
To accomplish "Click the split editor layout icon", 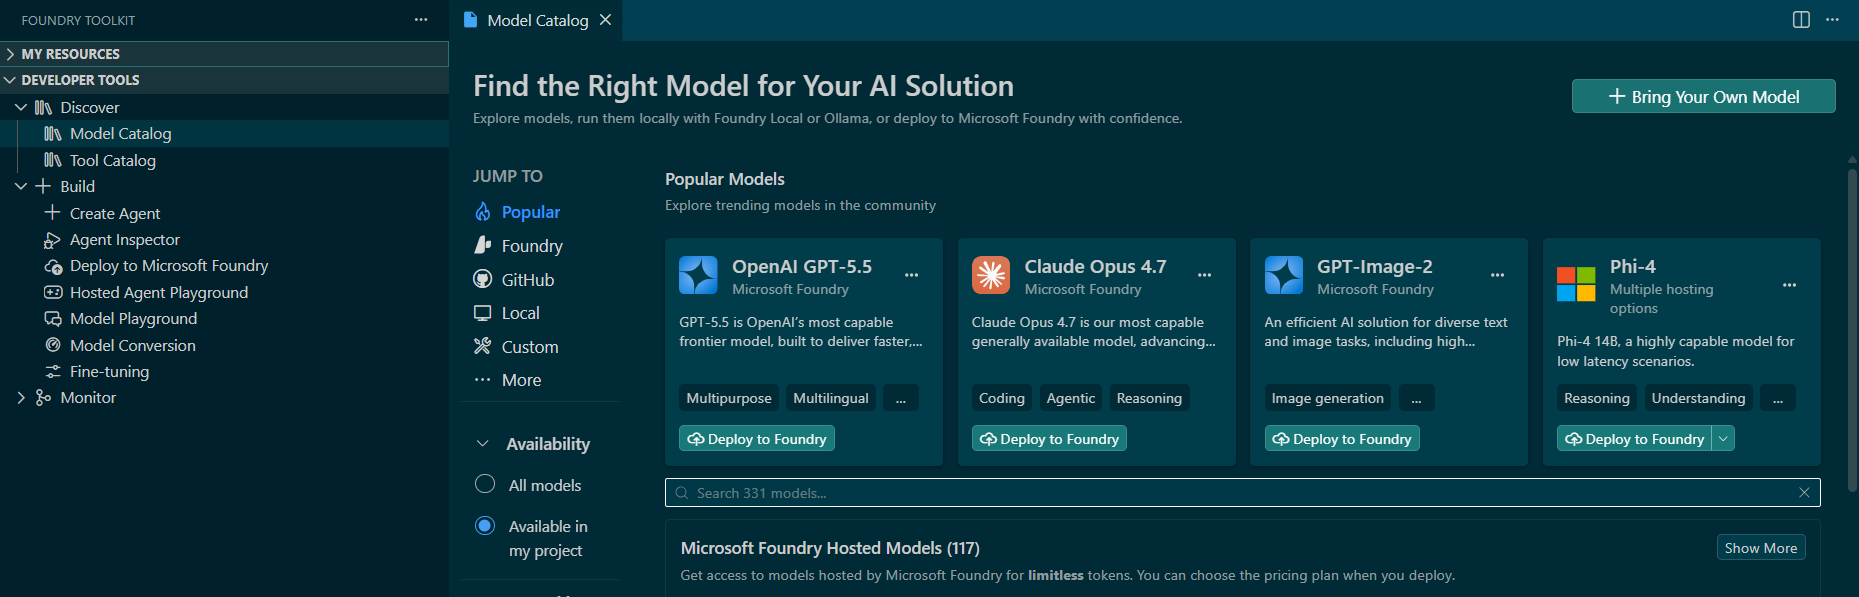I will click(x=1801, y=20).
